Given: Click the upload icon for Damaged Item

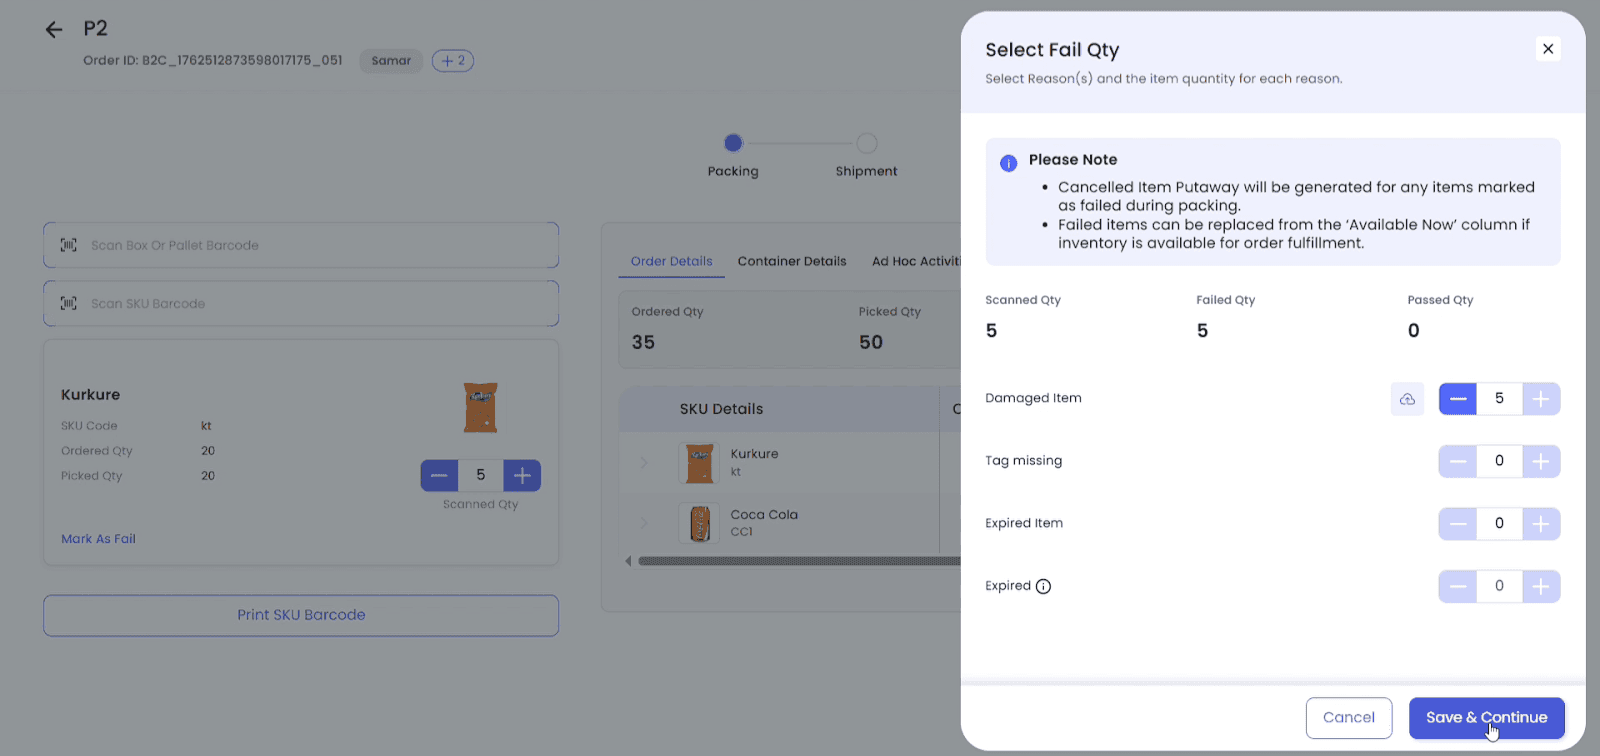Looking at the screenshot, I should click(x=1407, y=399).
